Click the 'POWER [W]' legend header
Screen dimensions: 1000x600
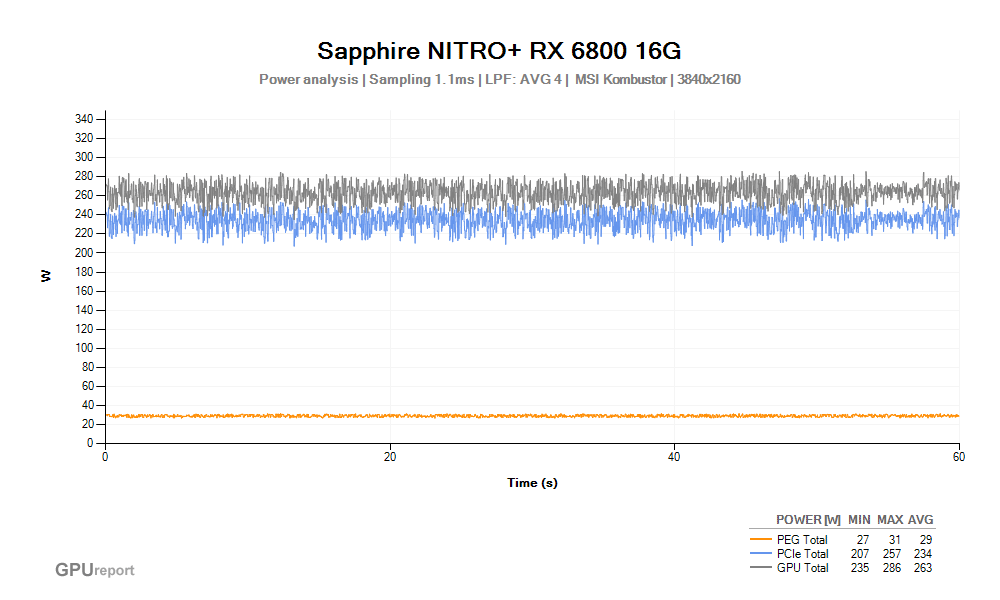tap(808, 520)
